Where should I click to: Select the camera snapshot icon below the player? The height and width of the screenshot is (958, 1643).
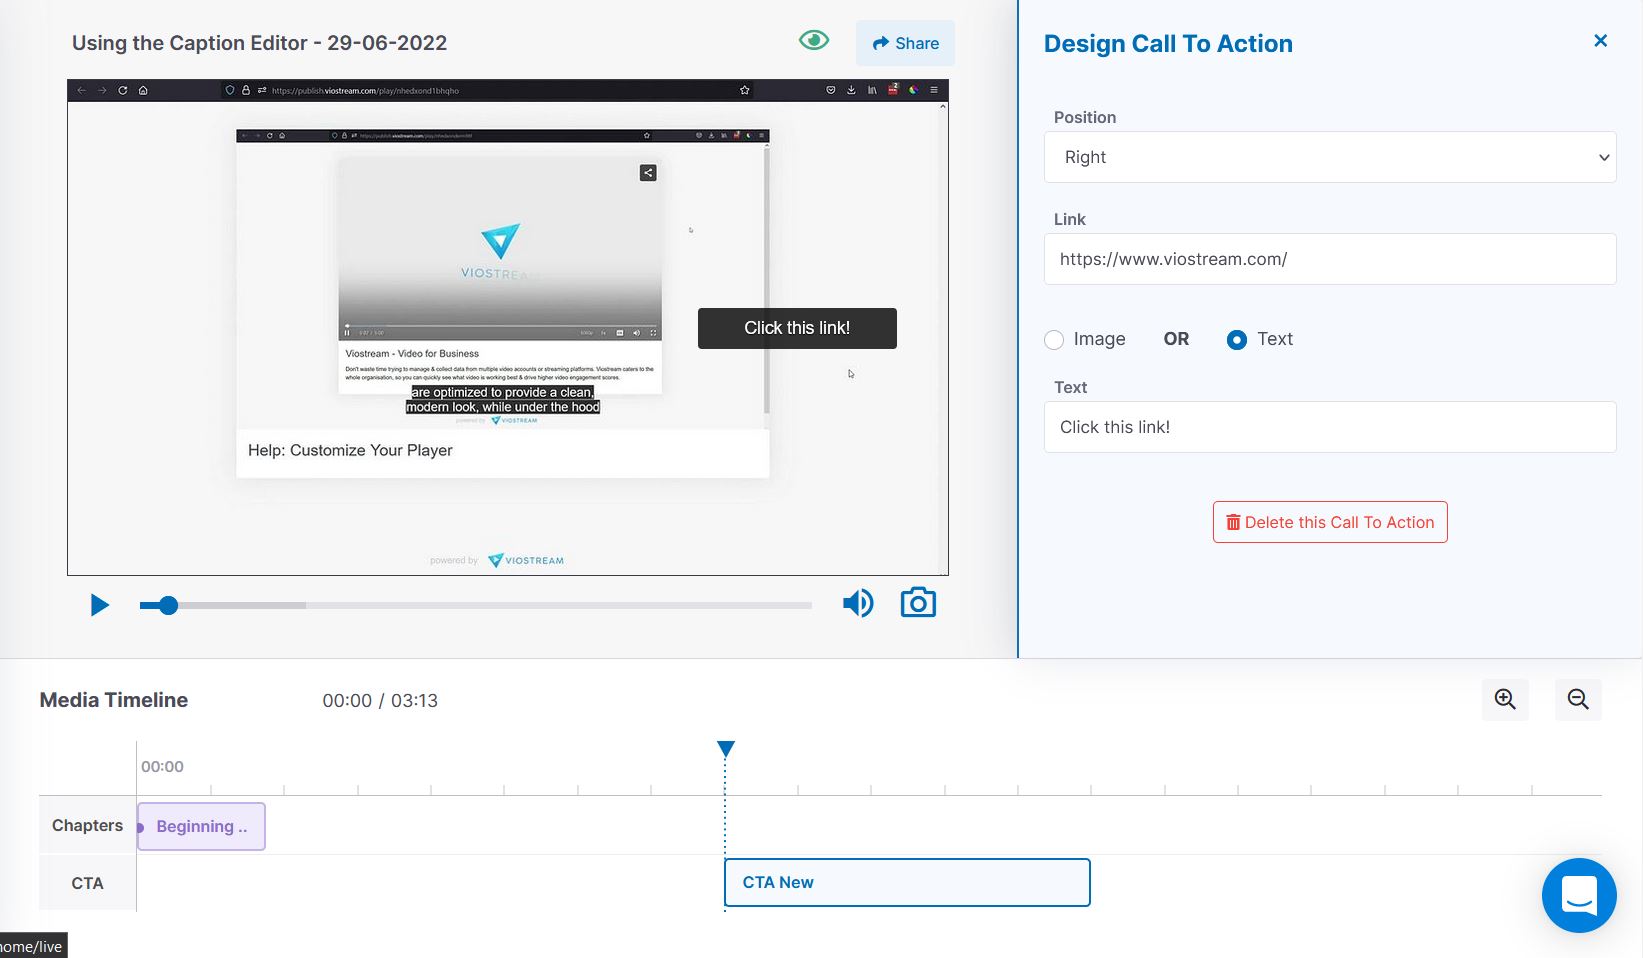point(918,602)
